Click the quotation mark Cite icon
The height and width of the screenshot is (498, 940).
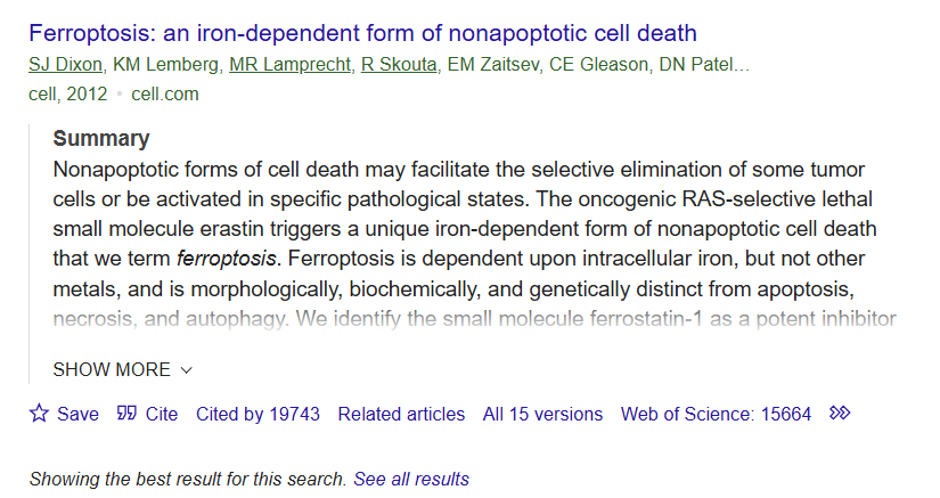click(x=126, y=413)
